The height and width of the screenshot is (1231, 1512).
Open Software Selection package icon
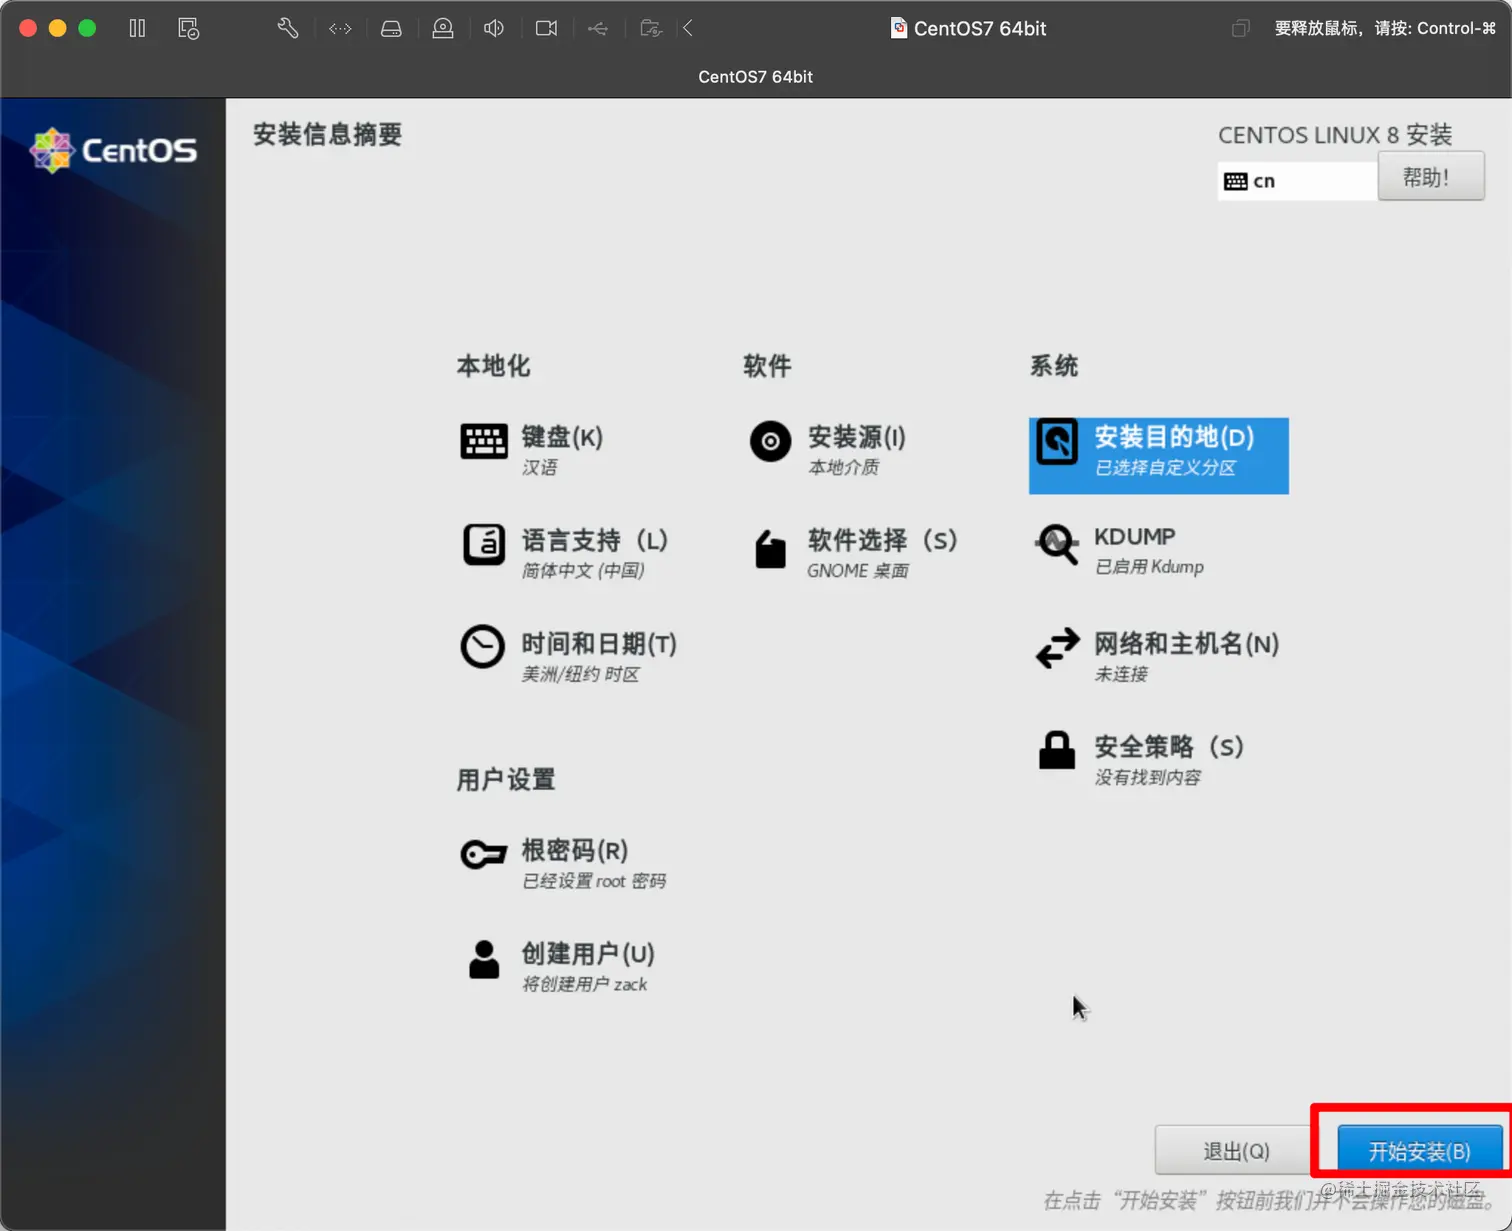(770, 549)
